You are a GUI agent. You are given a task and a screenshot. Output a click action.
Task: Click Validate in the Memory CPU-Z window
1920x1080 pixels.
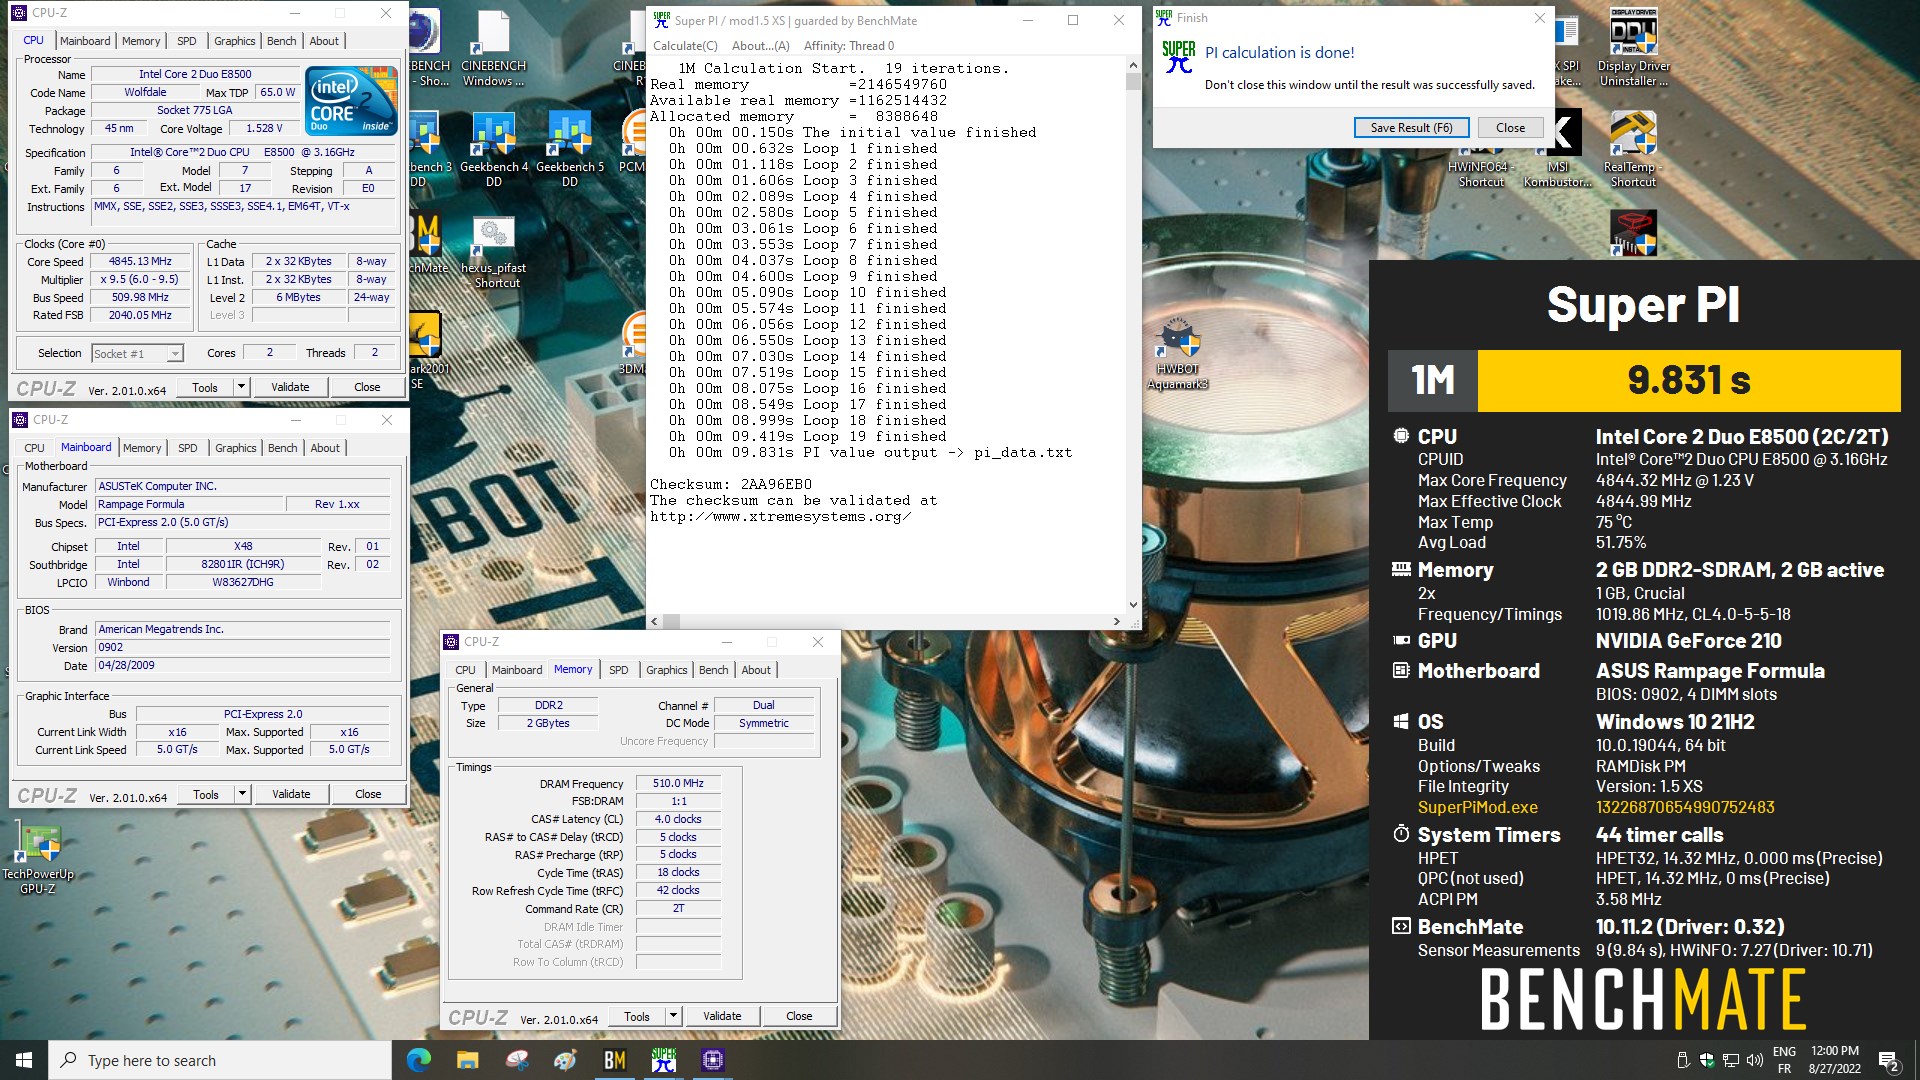point(722,1016)
